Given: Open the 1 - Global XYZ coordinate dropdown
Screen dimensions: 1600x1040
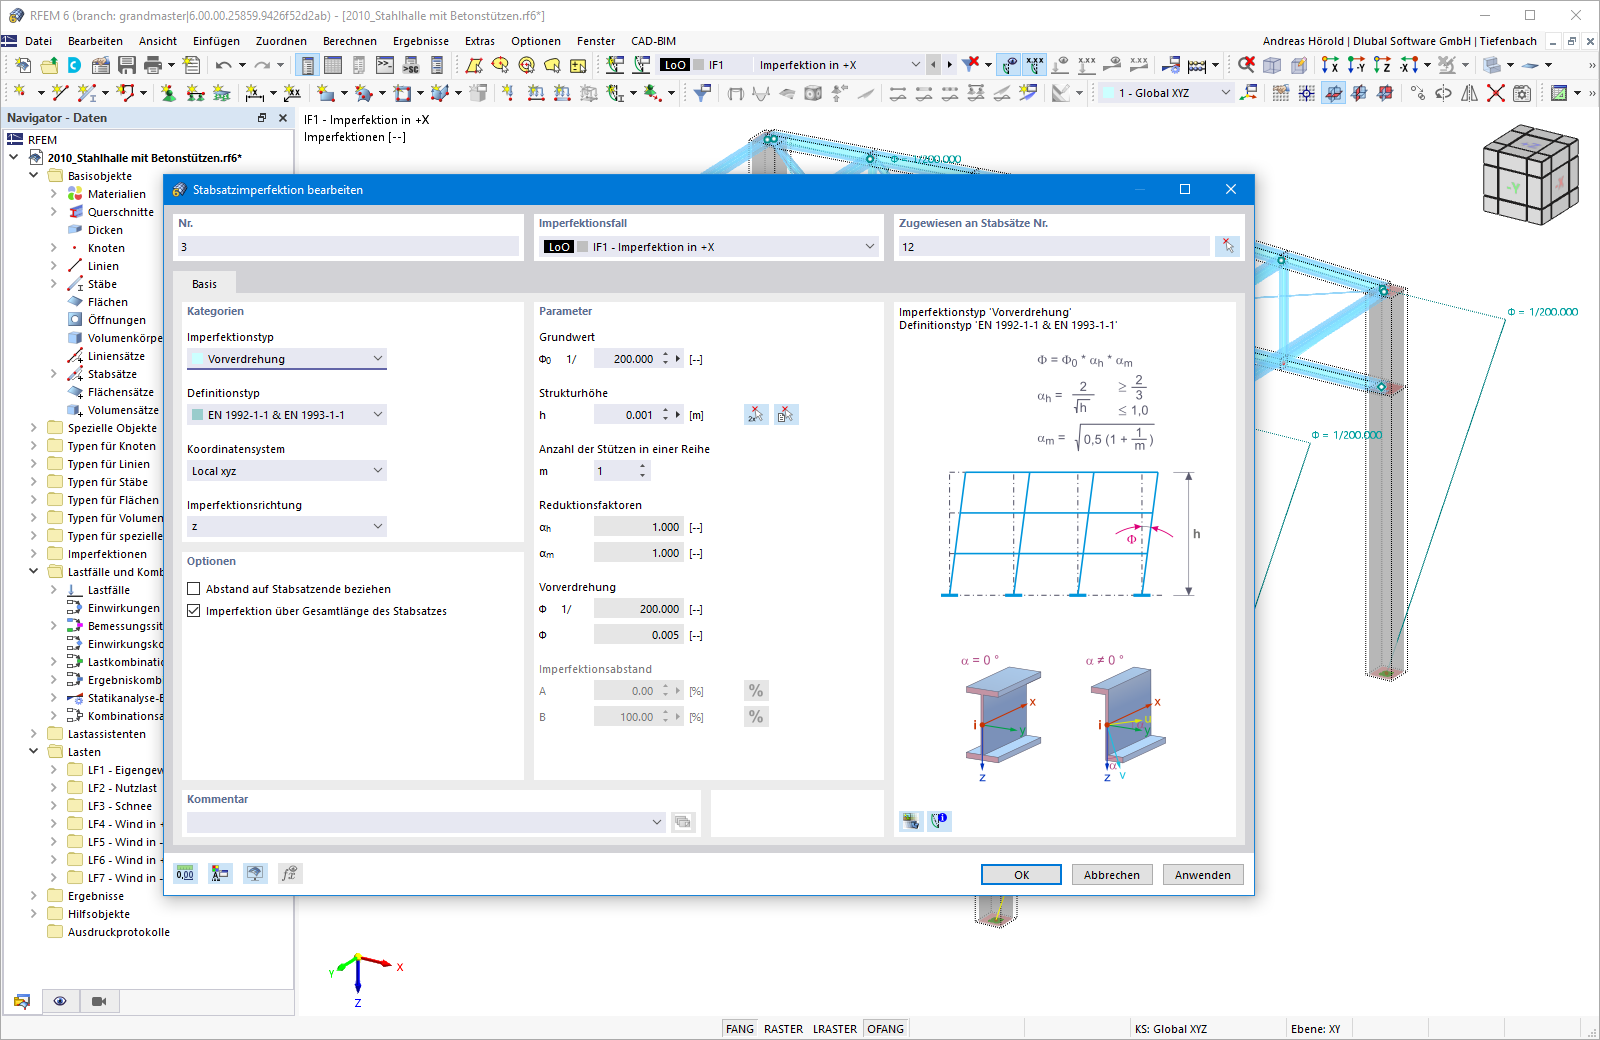Looking at the screenshot, I should [x=1166, y=93].
